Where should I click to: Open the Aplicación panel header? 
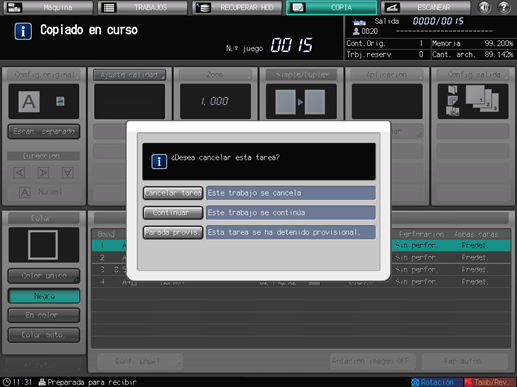pos(387,75)
